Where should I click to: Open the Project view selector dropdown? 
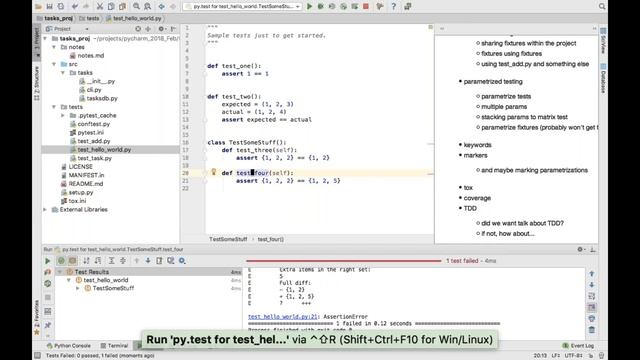click(x=67, y=29)
